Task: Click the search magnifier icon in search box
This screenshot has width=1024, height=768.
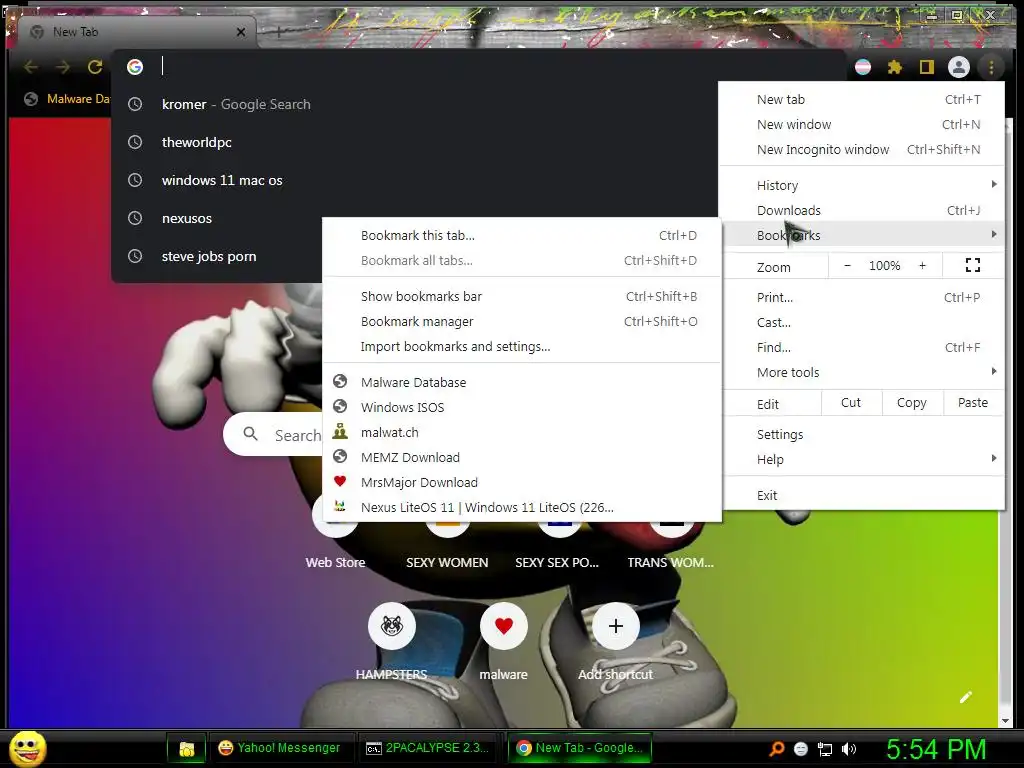Action: tap(251, 434)
